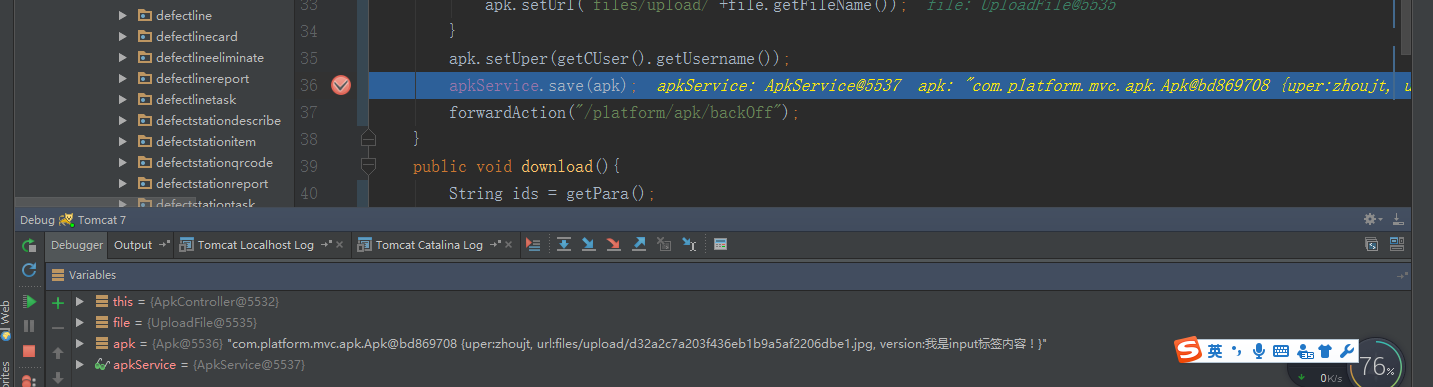This screenshot has height=387, width=1433.
Task: Toggle the breakpoint on line 36
Action: [341, 85]
